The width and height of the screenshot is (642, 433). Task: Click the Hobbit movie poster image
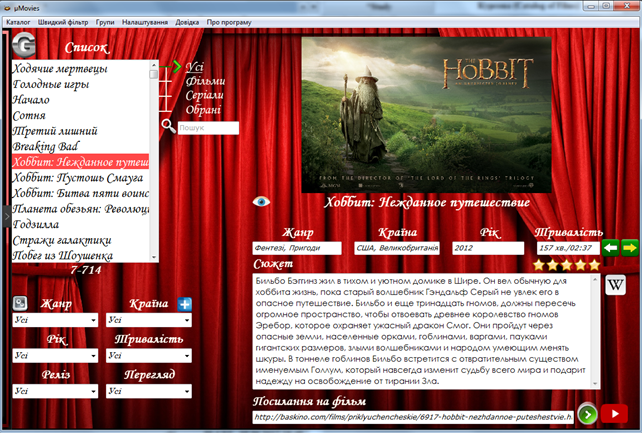click(x=426, y=115)
